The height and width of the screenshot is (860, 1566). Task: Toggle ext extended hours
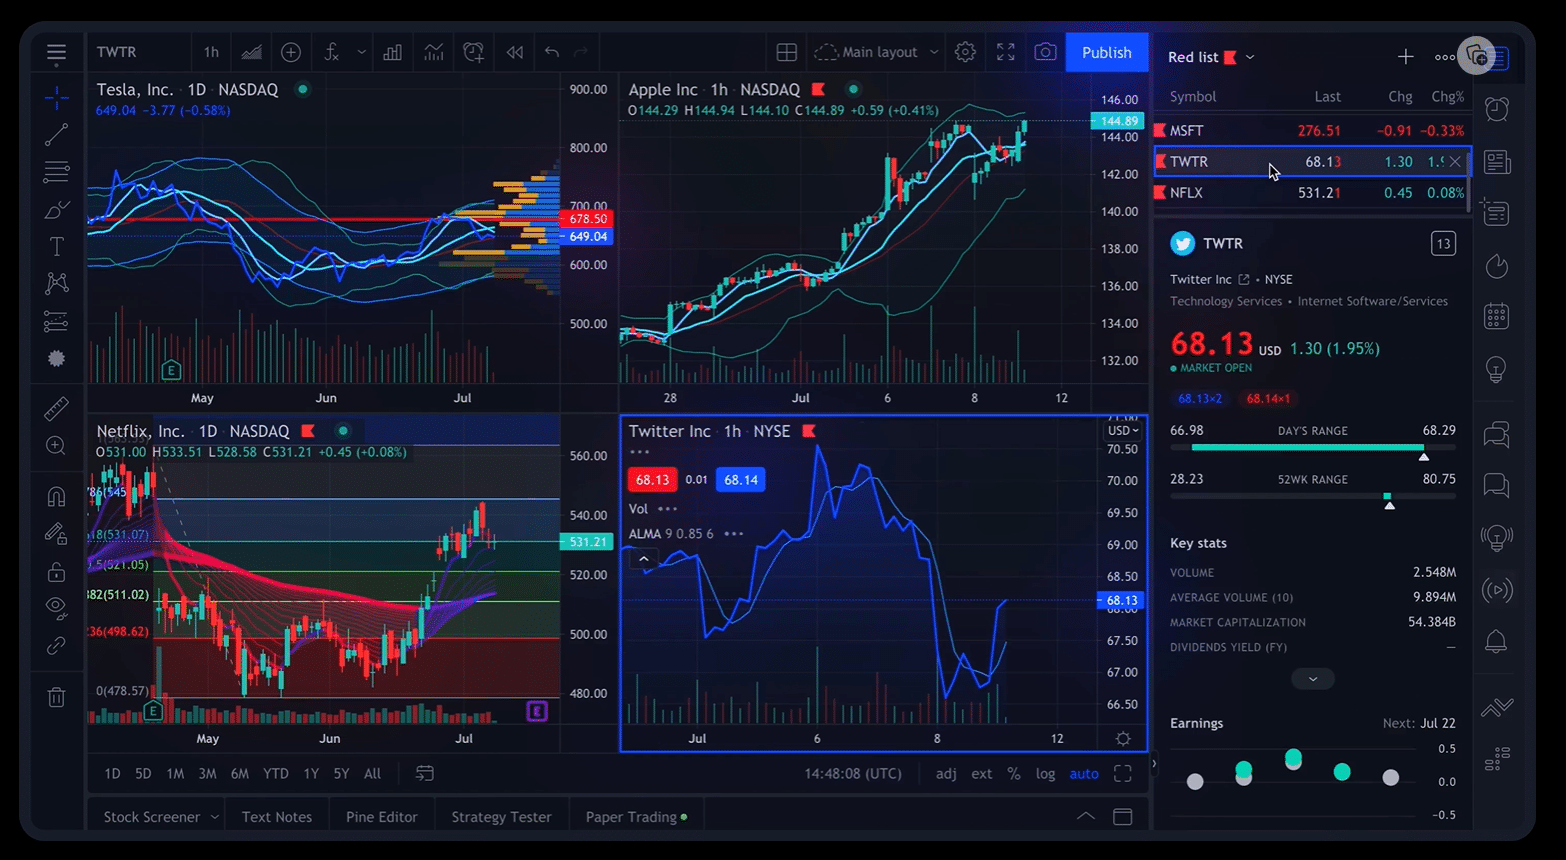(x=982, y=773)
